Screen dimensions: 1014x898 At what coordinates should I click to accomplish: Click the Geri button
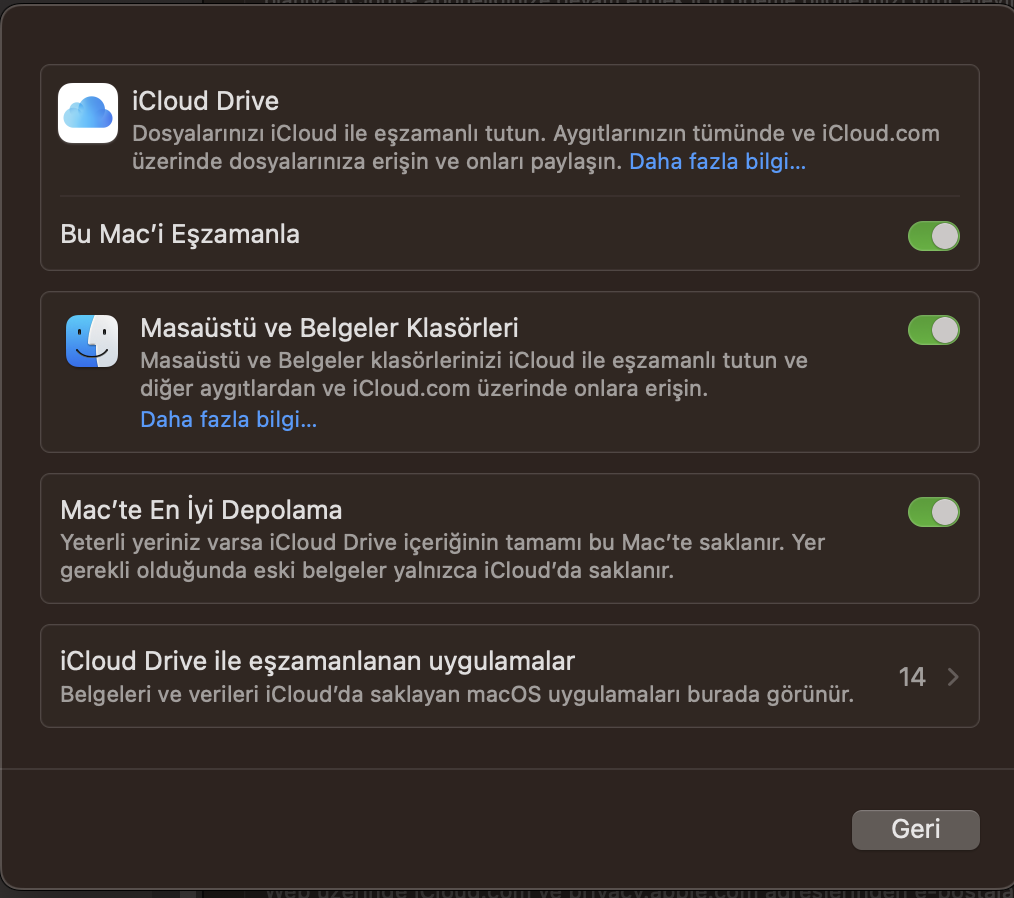pos(915,829)
